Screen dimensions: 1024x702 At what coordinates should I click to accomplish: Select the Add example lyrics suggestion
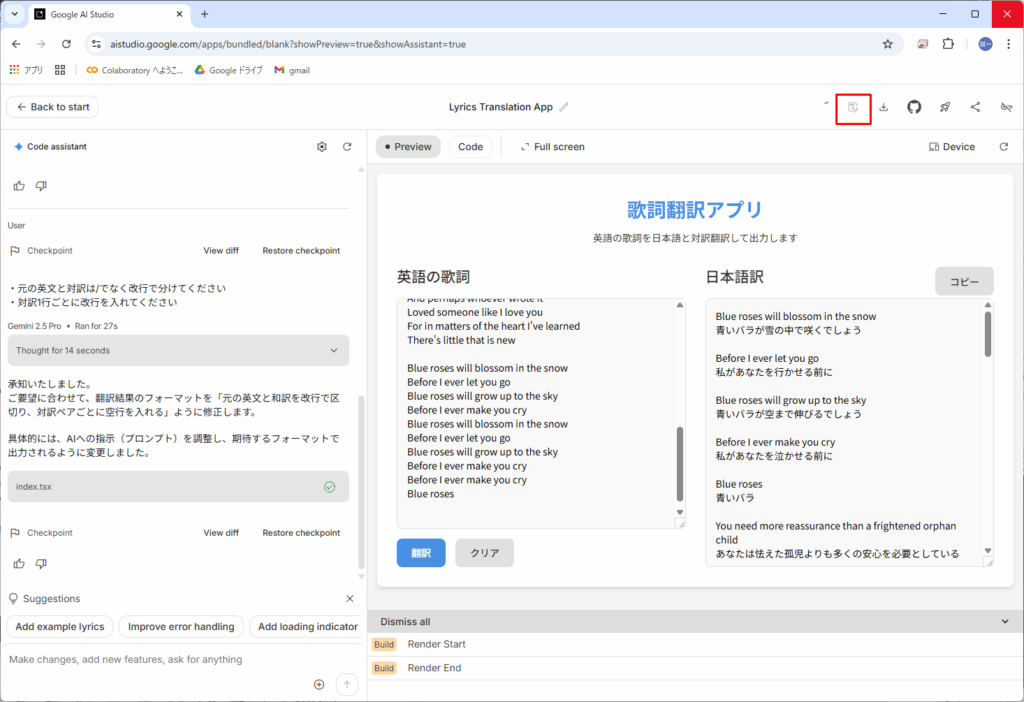(x=60, y=626)
